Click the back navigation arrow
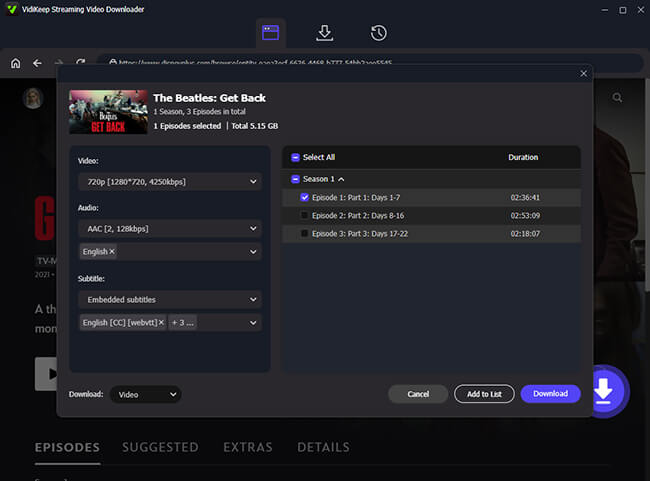Image resolution: width=650 pixels, height=481 pixels. 37,63
